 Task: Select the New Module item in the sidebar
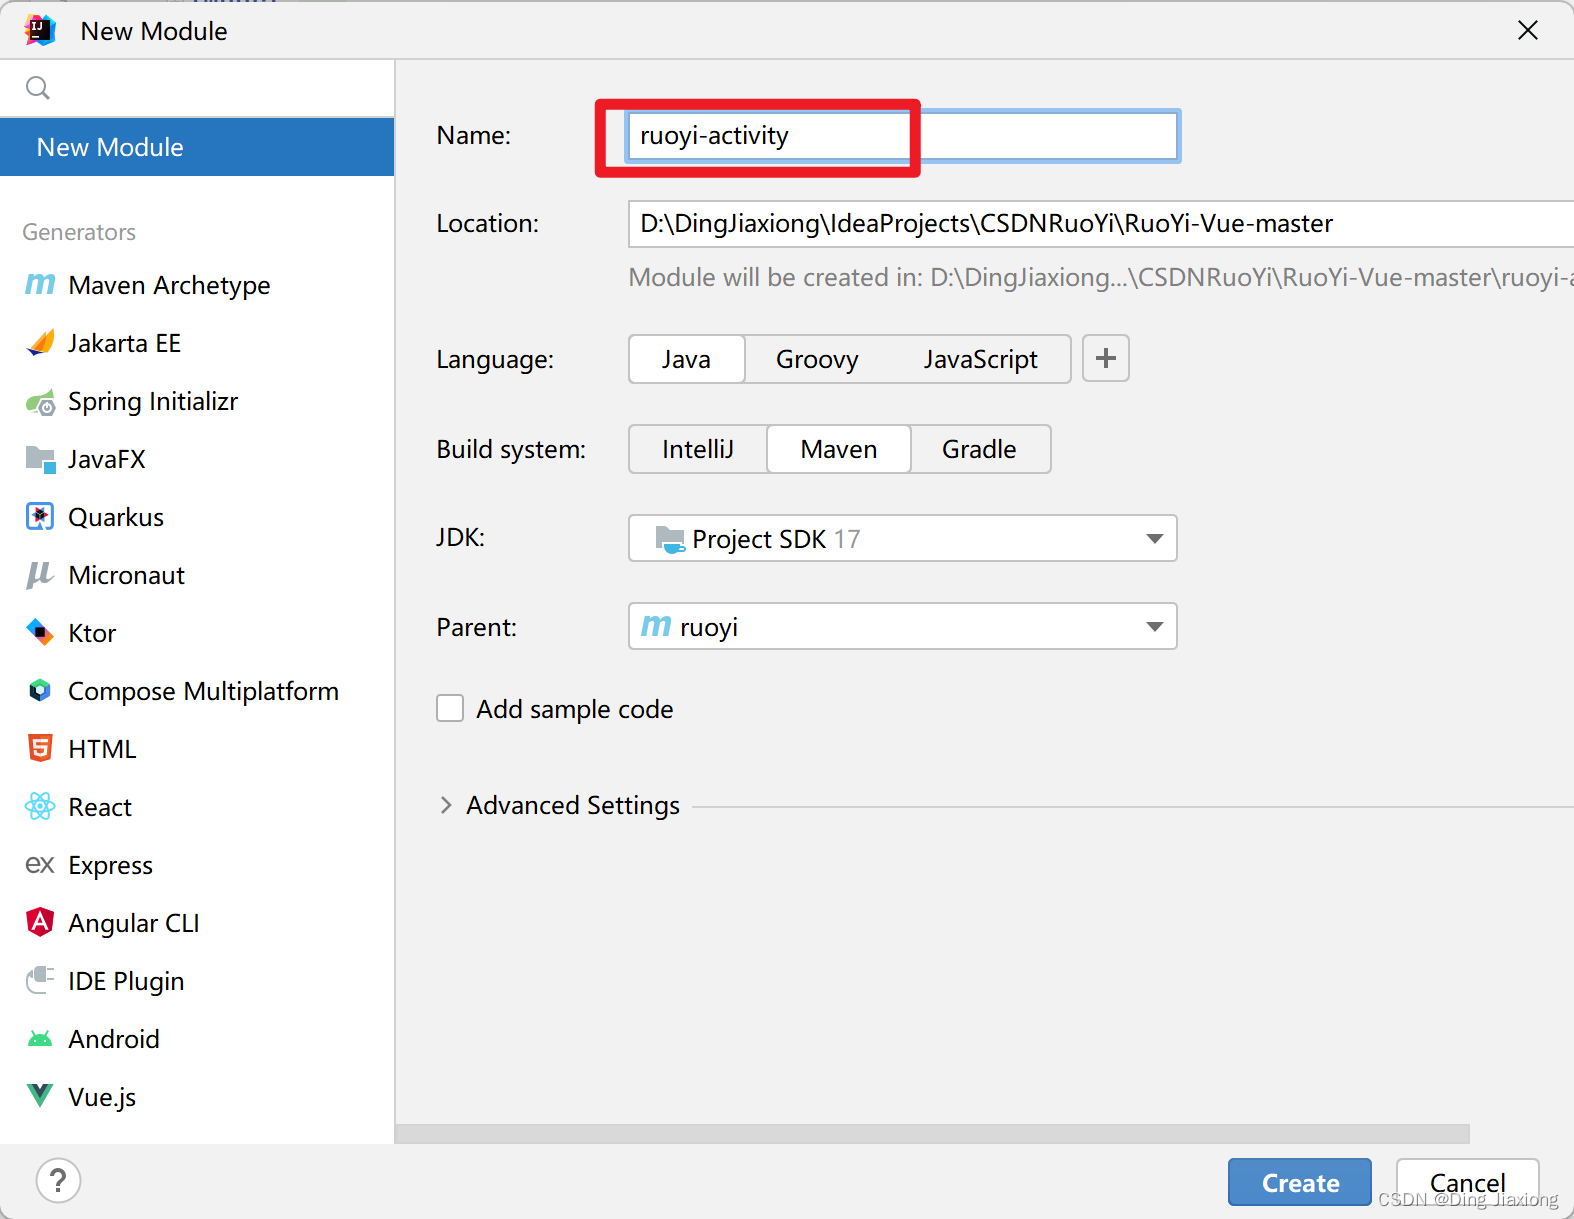tap(197, 147)
